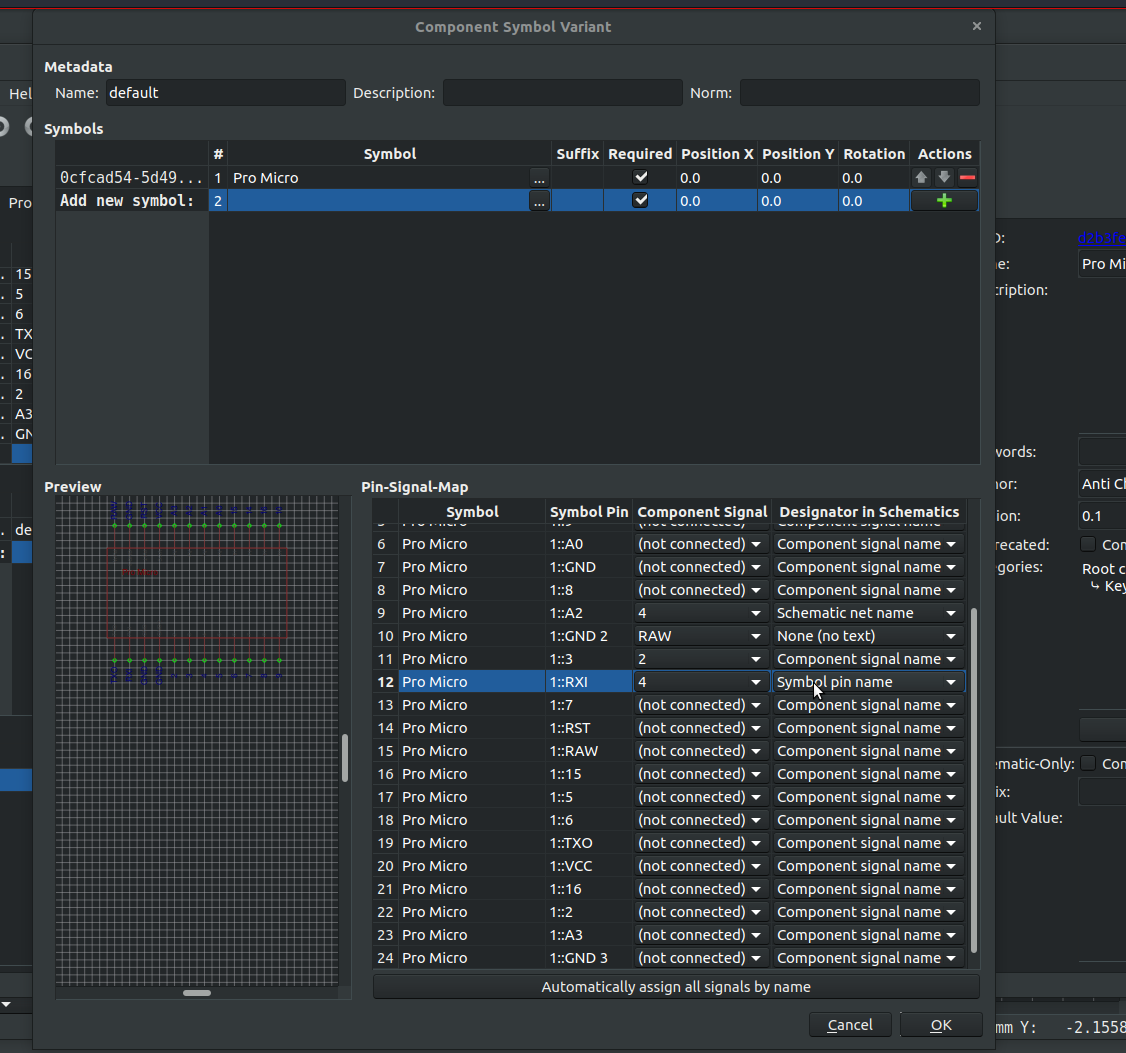Remove Pro Micro symbol with red minus

click(967, 177)
